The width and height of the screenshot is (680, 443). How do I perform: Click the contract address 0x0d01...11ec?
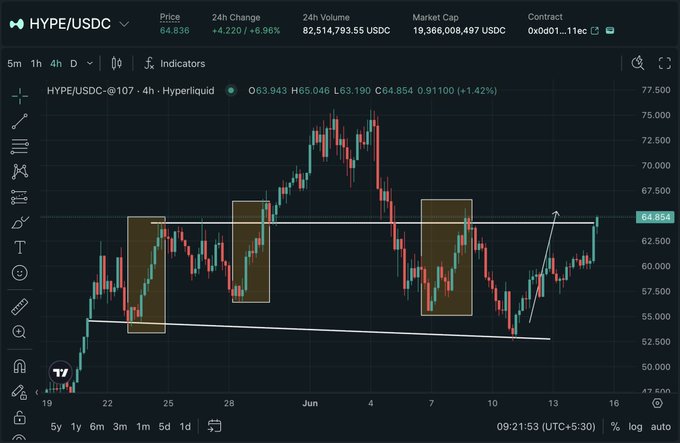coord(557,31)
